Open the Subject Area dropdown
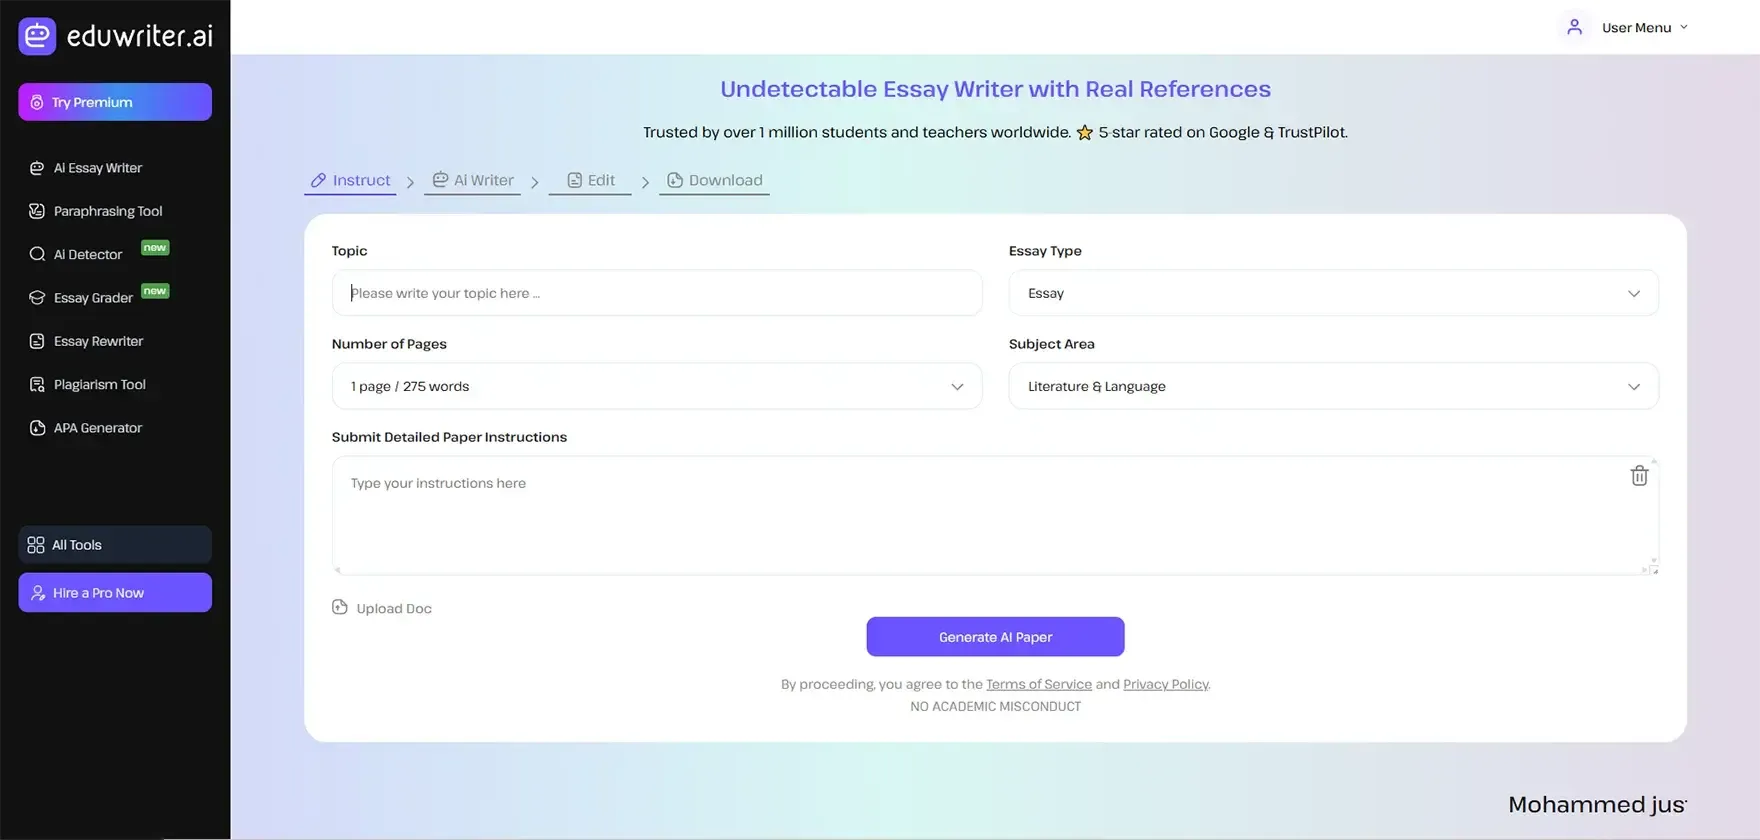Screen dimensions: 1760x840 tap(1332, 386)
